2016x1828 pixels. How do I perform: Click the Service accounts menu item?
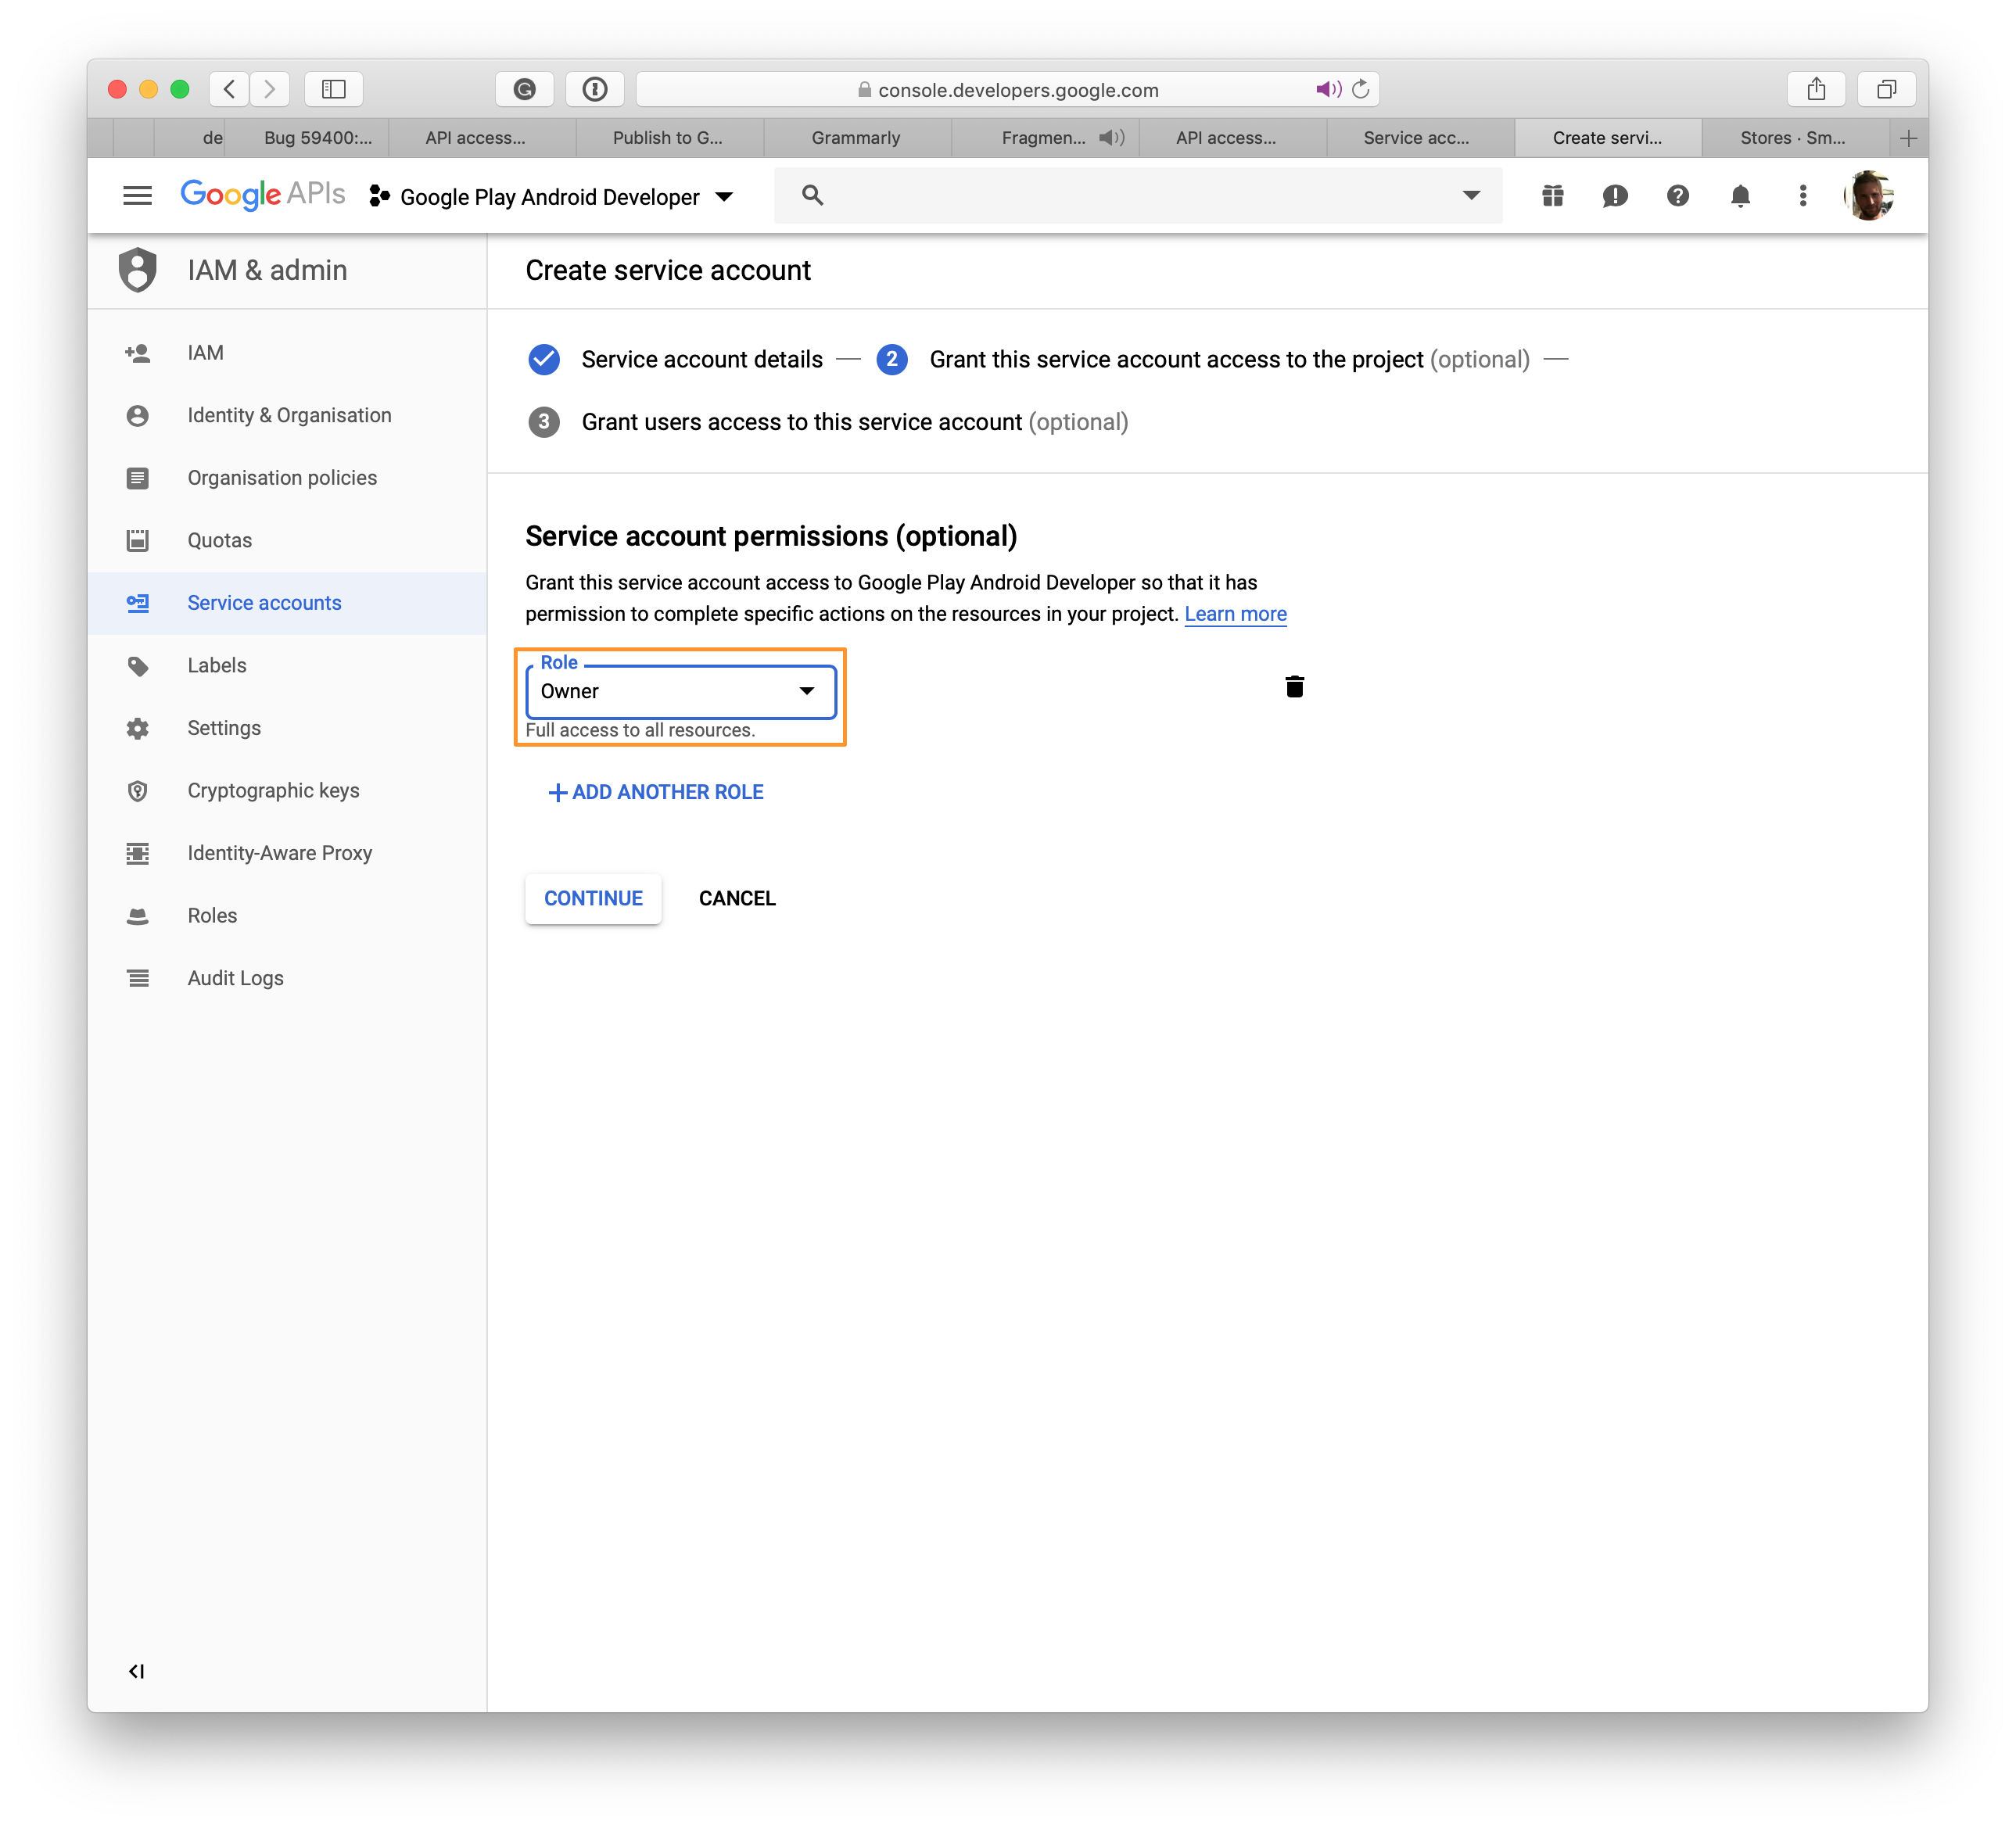pos(265,602)
